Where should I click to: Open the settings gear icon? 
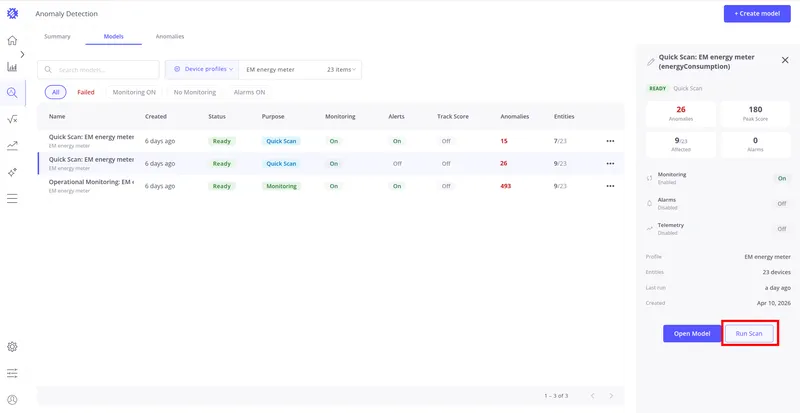pos(12,347)
